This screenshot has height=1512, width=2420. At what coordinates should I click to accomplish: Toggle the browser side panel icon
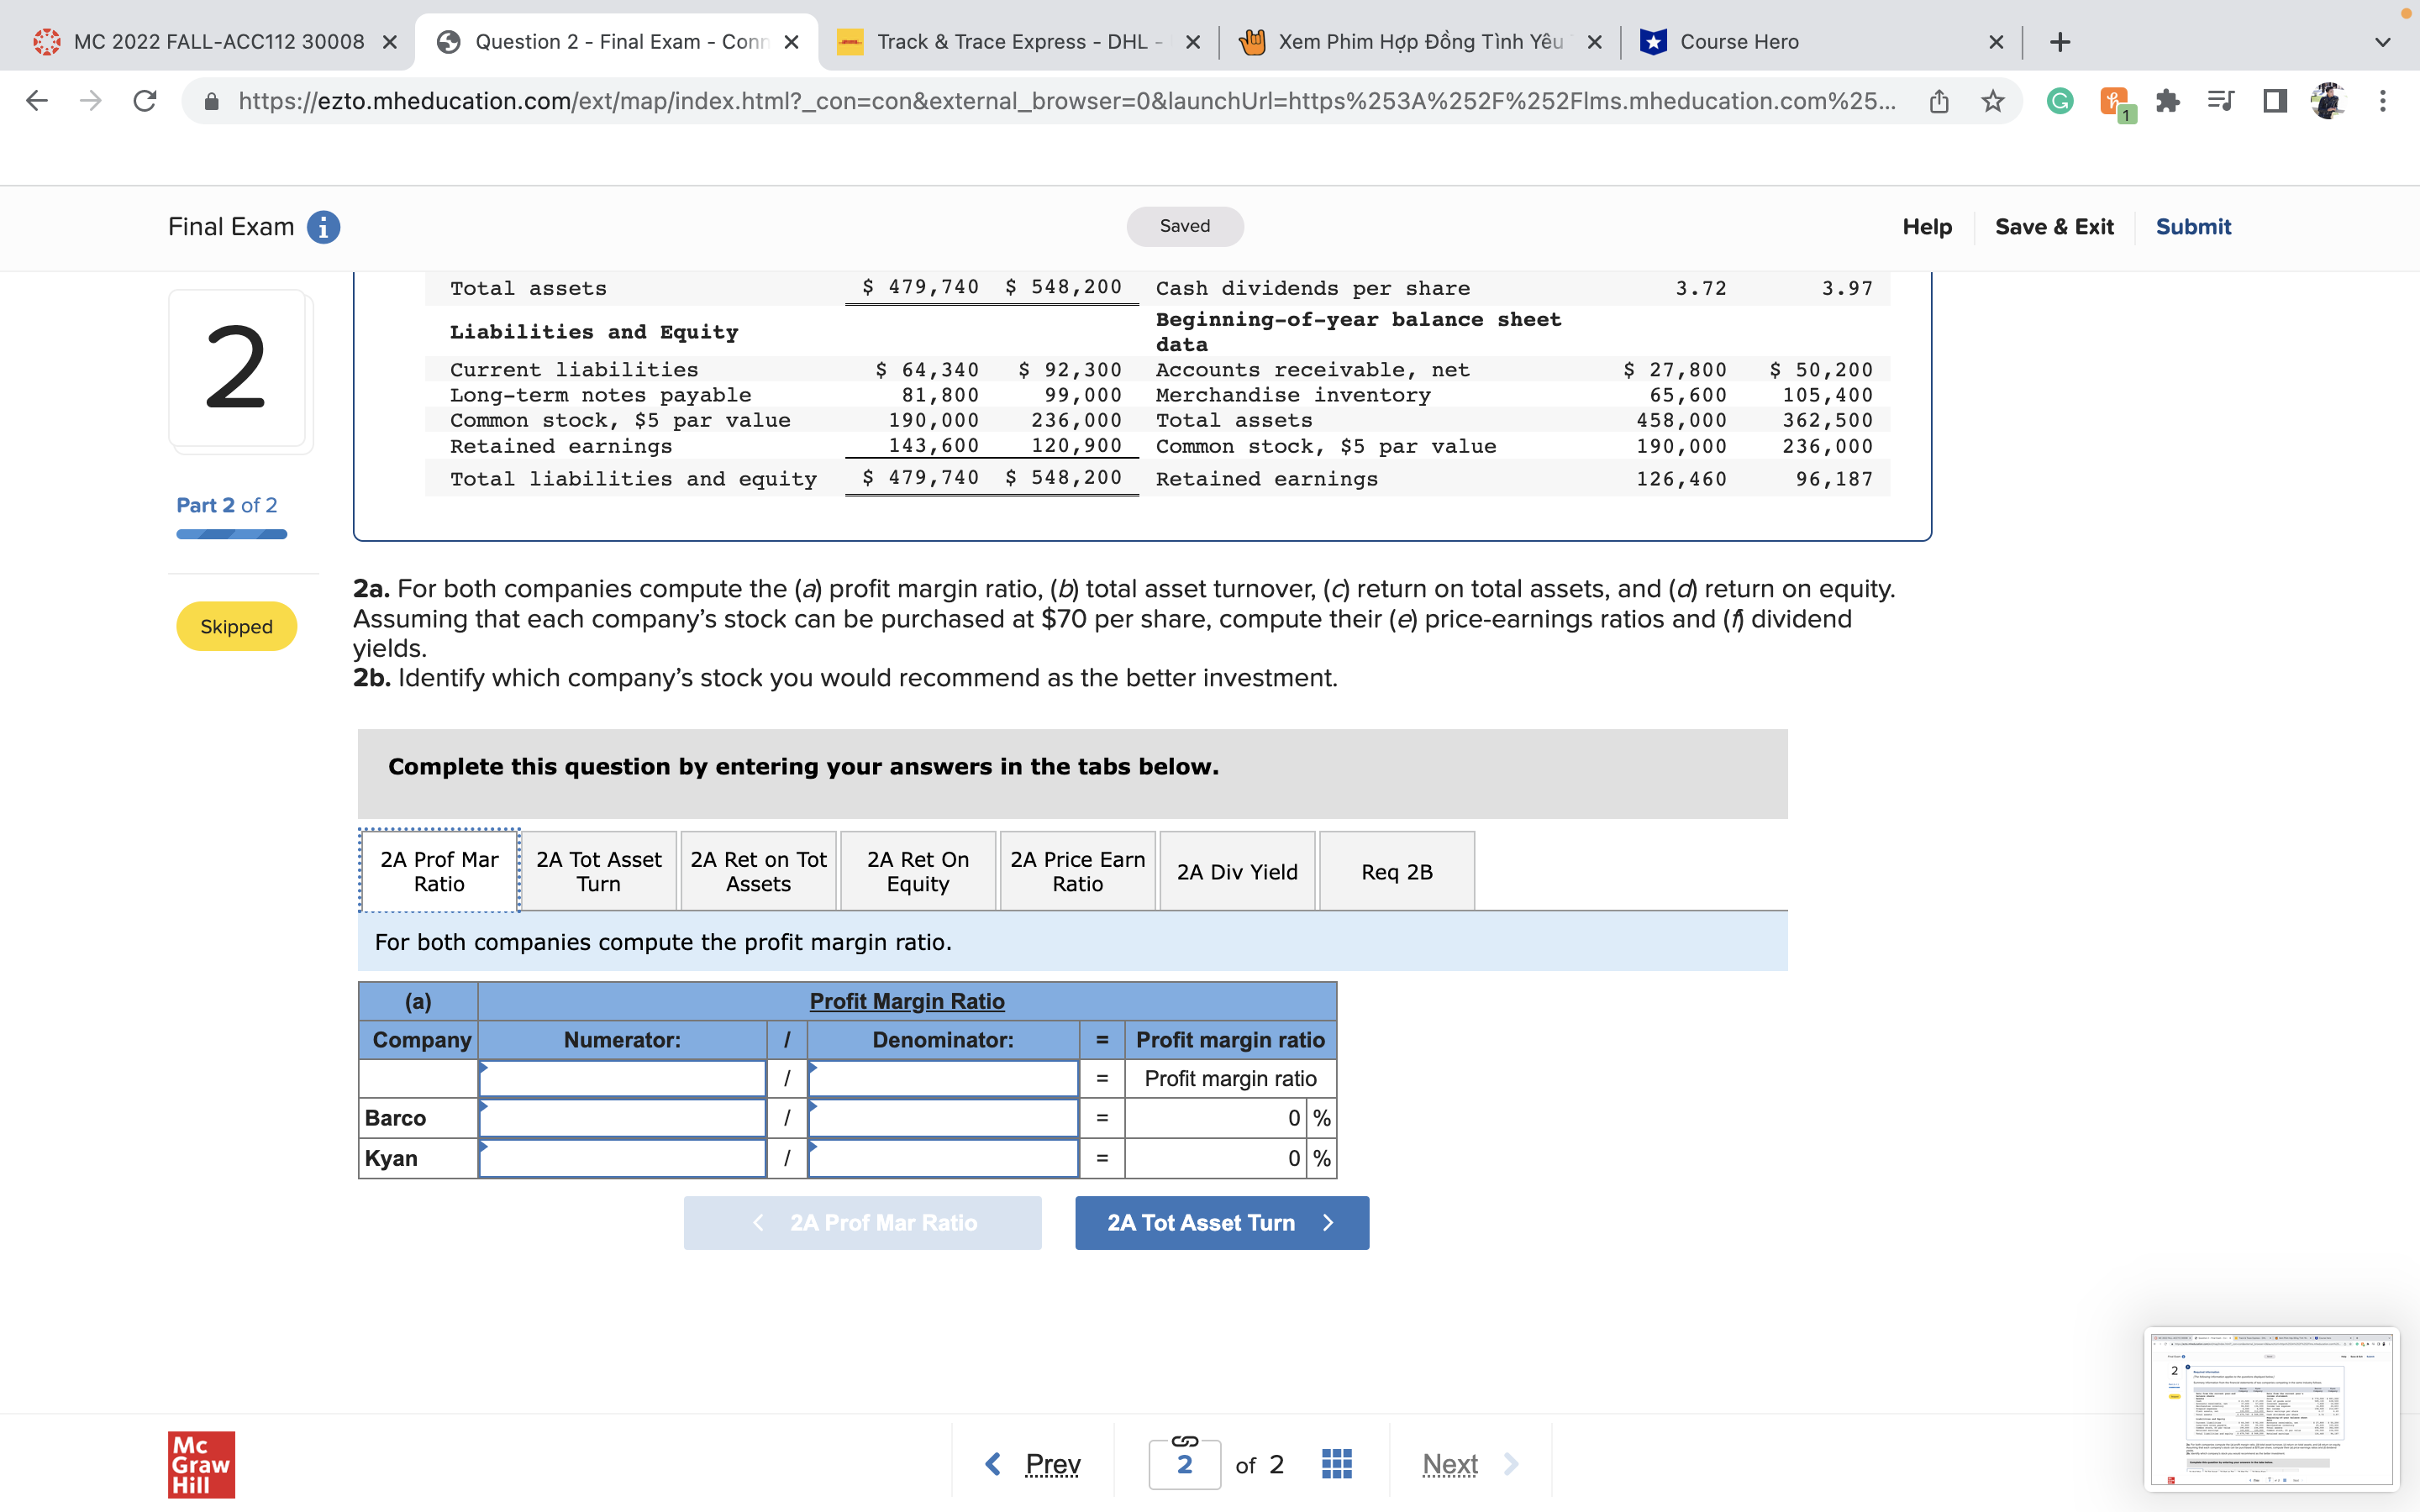pos(2274,101)
